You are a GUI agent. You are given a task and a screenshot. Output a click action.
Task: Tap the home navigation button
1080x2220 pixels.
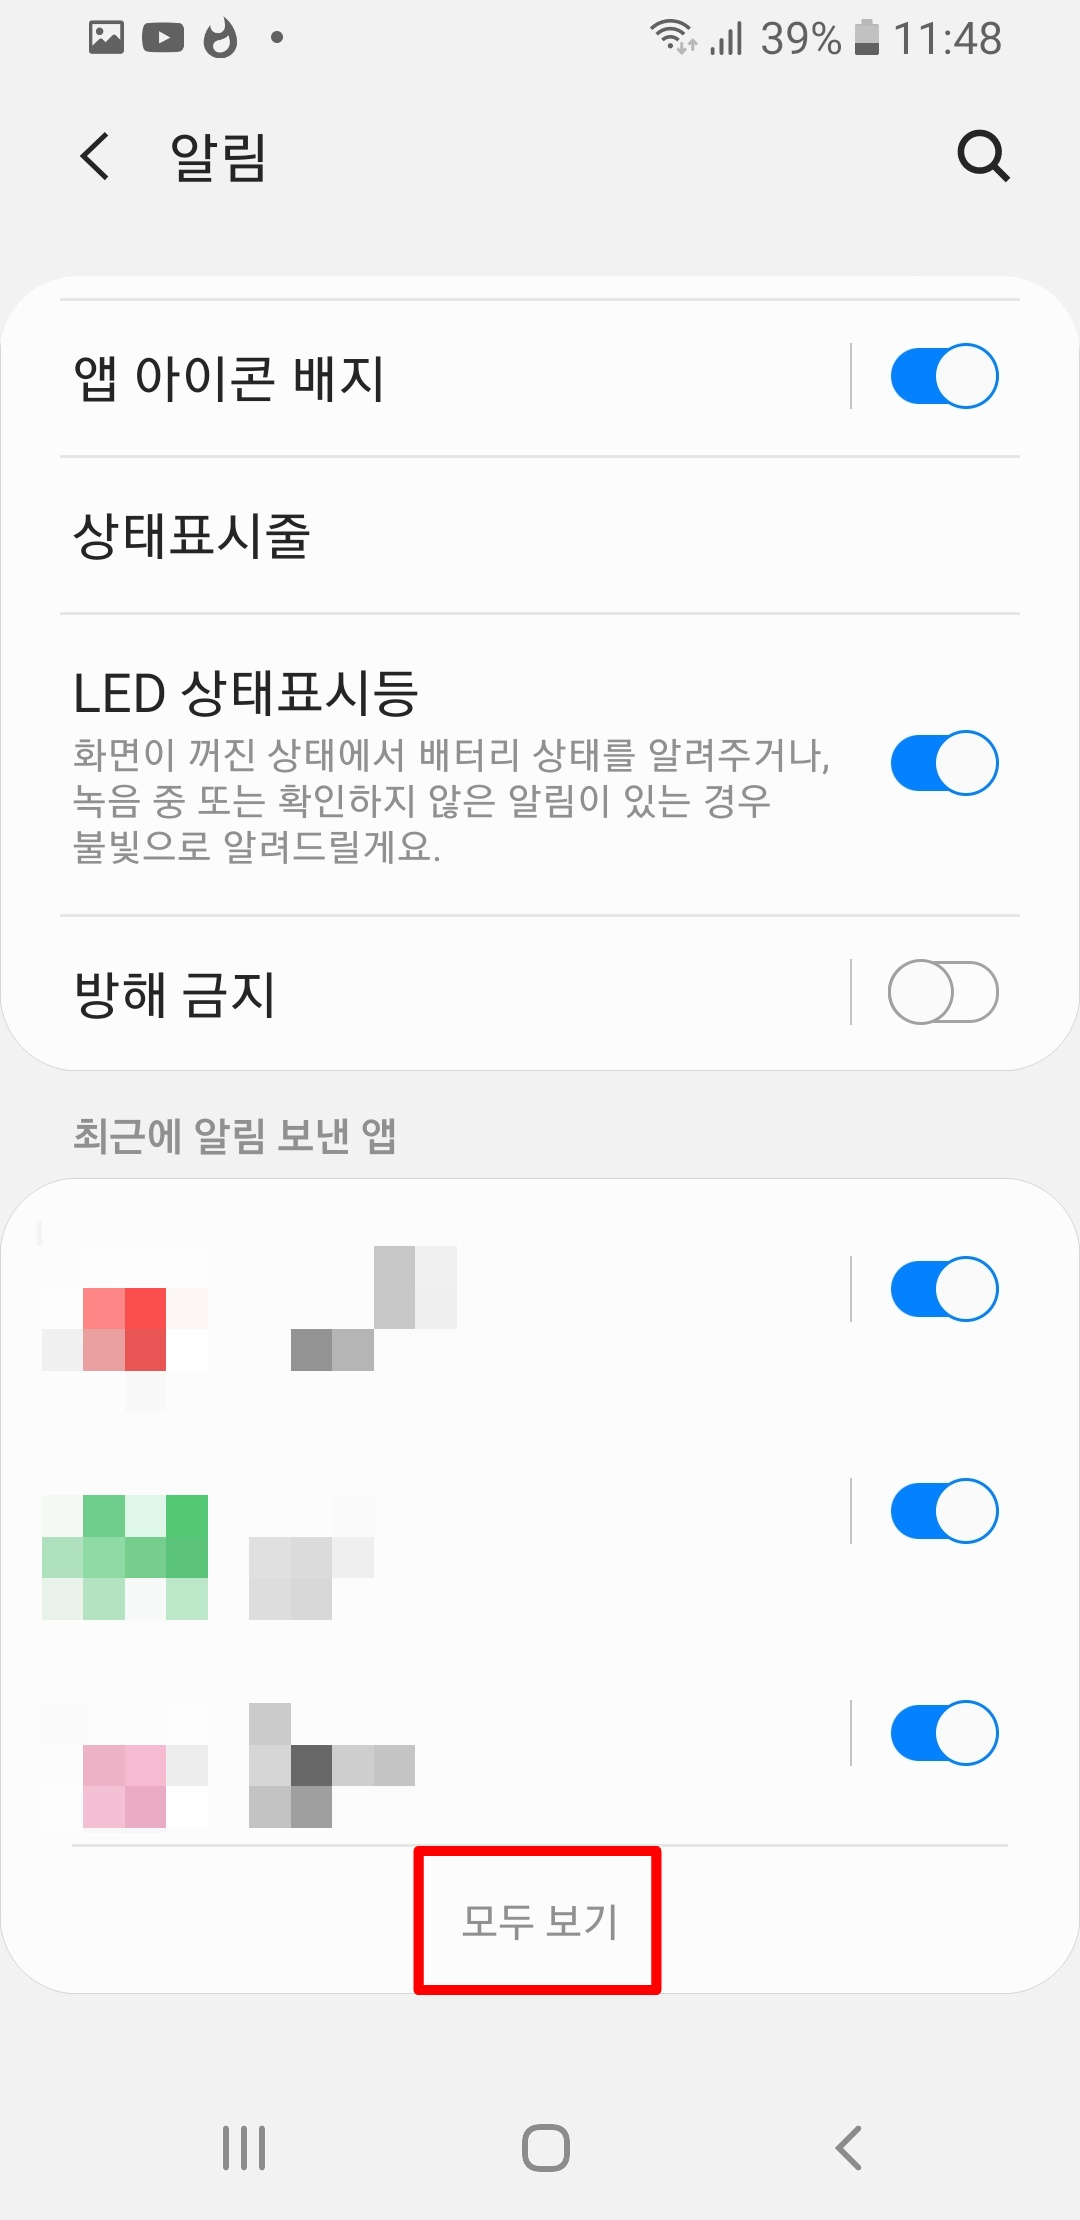[546, 2148]
